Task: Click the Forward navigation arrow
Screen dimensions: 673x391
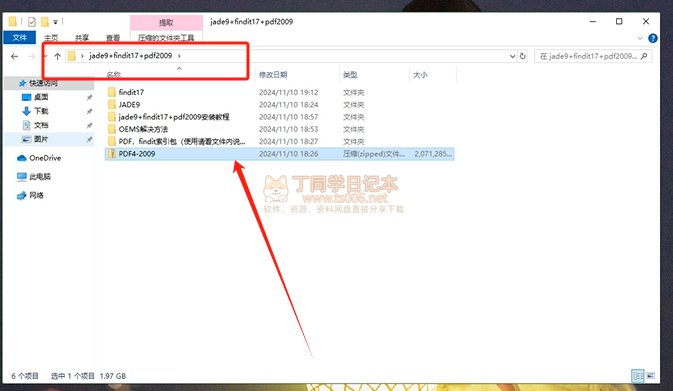Action: [31, 56]
